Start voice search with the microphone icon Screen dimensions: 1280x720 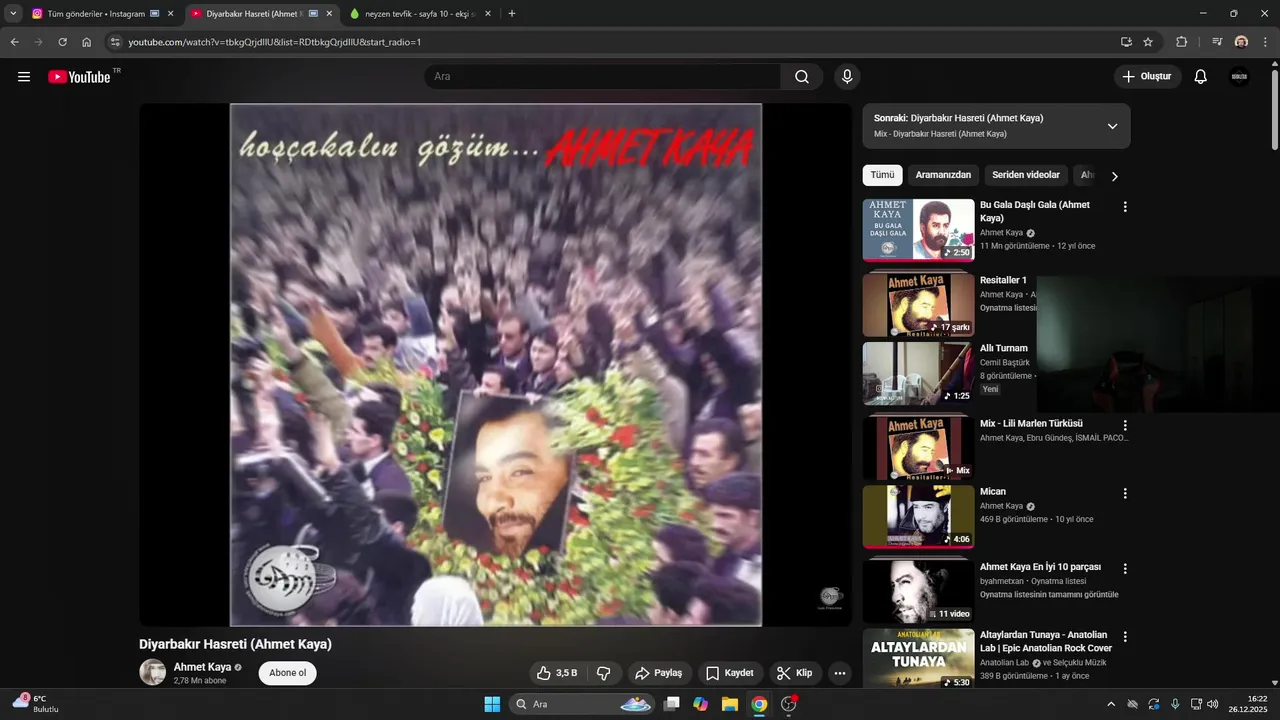point(847,77)
